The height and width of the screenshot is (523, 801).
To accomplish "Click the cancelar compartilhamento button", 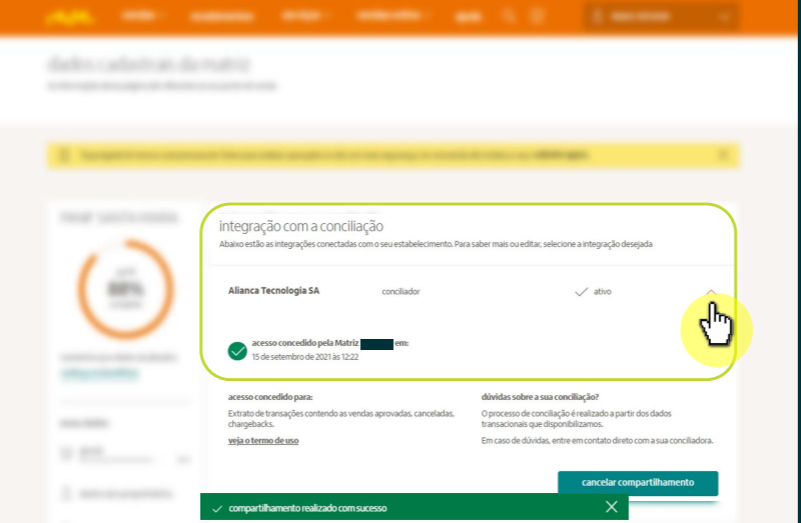I will tap(637, 482).
